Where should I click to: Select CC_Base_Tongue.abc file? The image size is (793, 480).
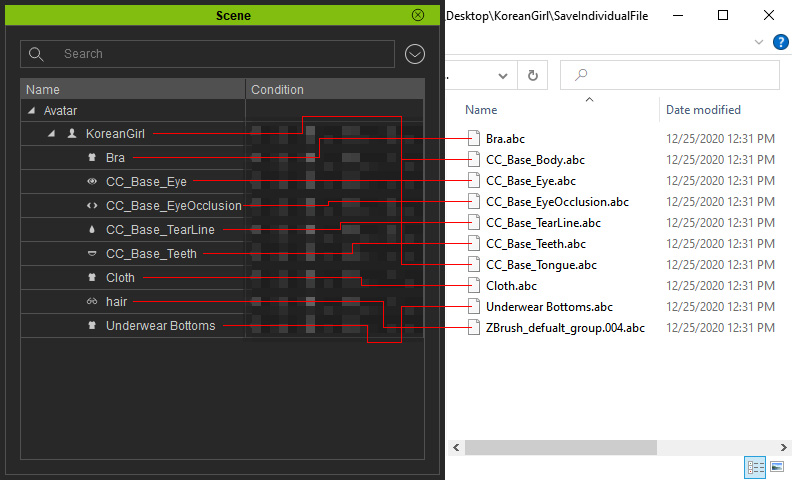point(541,265)
